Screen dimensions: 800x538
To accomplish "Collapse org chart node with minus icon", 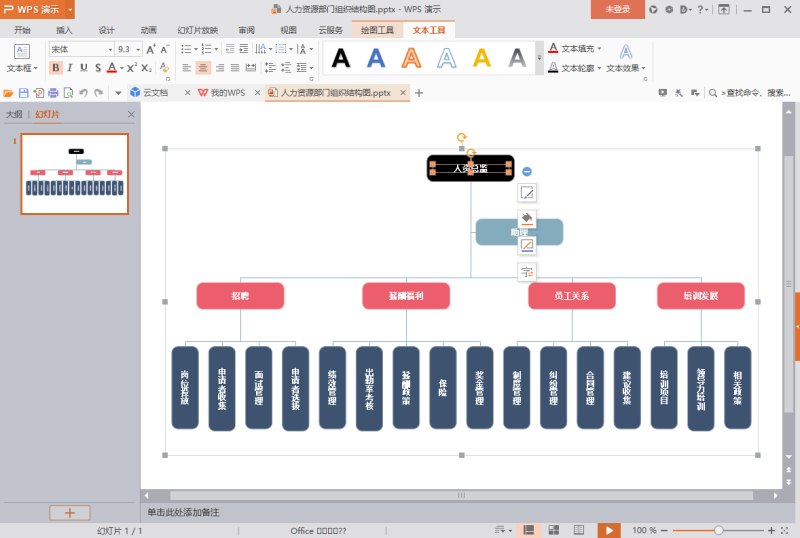I will point(527,172).
